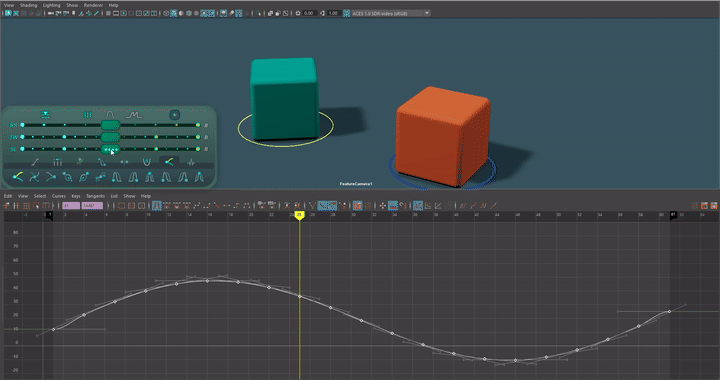Open the Graph Editor Curves menu

point(58,196)
